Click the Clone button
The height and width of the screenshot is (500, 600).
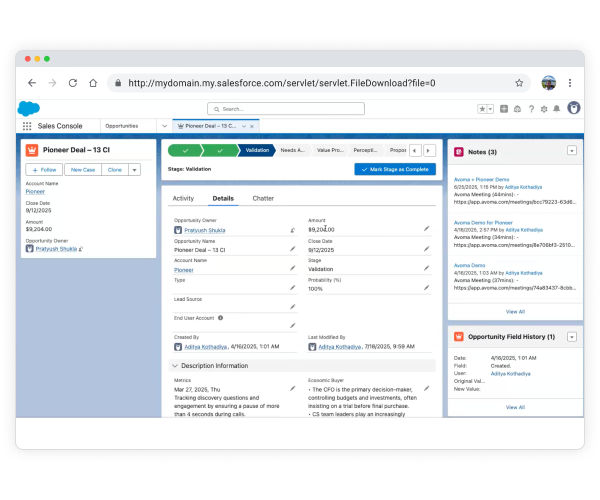pyautogui.click(x=115, y=170)
